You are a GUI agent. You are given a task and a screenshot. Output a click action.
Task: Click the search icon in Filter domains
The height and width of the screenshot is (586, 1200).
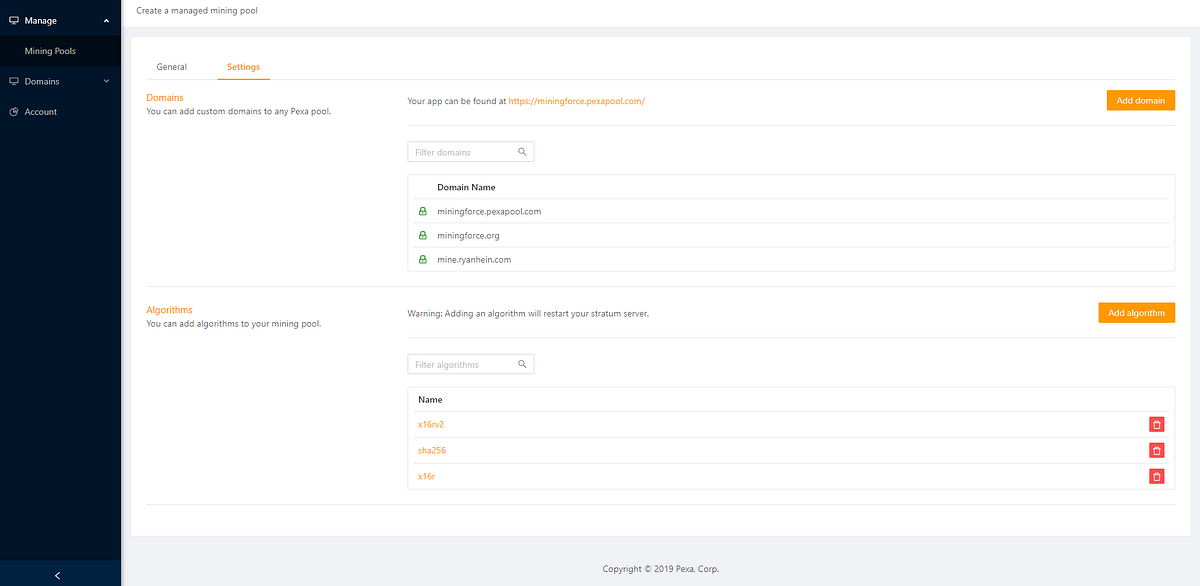point(522,152)
